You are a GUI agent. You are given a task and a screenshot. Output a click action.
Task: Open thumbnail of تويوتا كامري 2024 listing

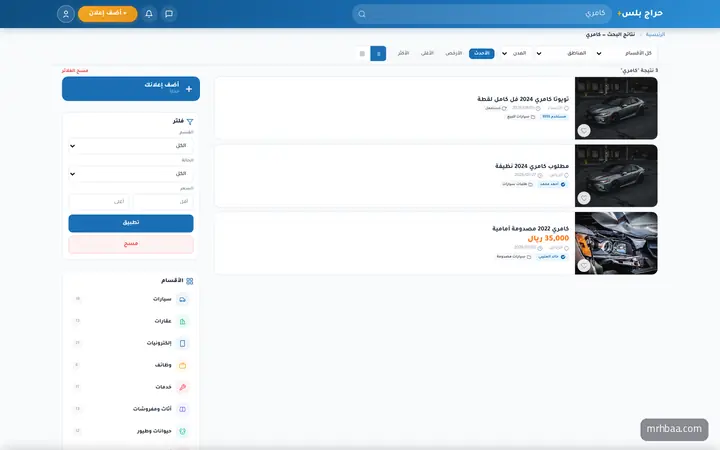point(616,108)
